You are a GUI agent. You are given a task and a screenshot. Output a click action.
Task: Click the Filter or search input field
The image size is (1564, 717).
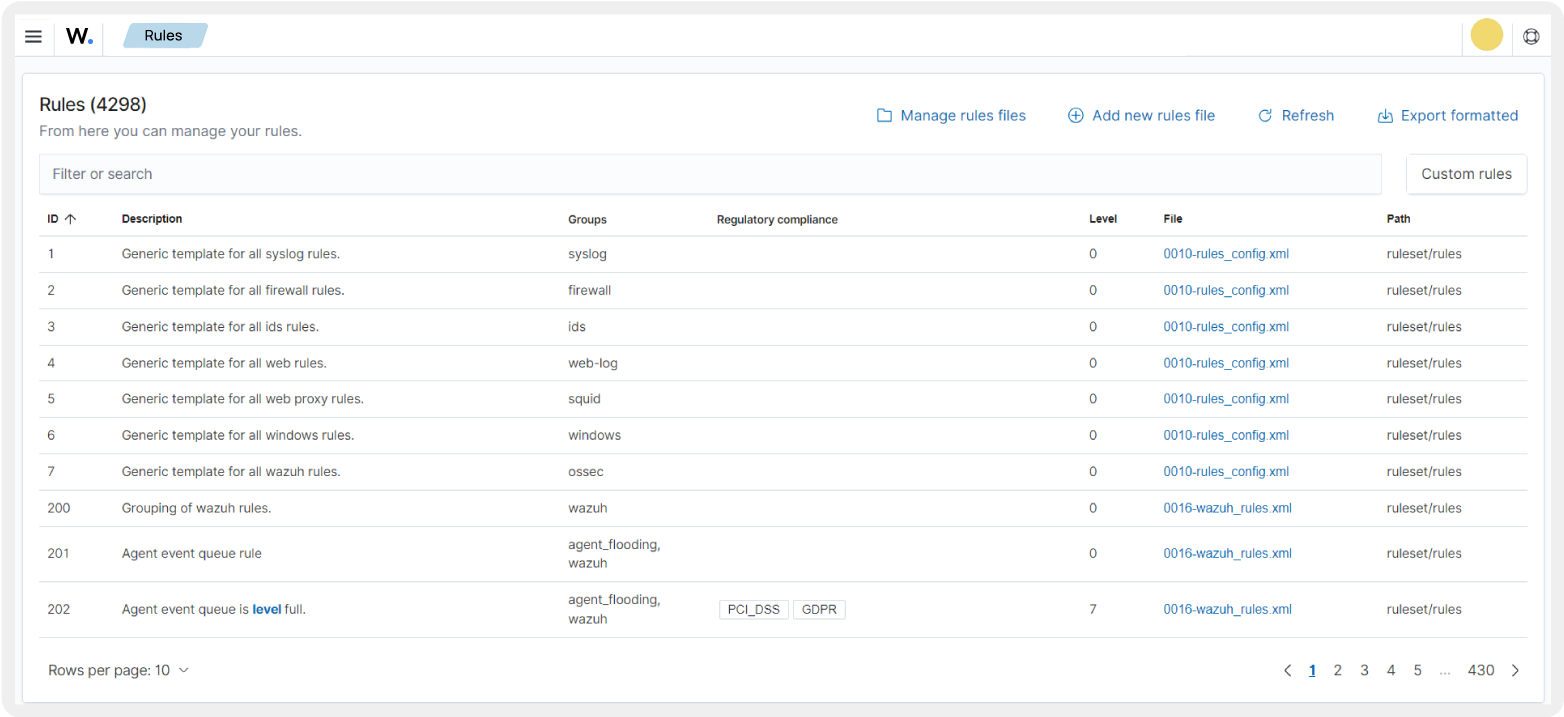click(x=710, y=173)
